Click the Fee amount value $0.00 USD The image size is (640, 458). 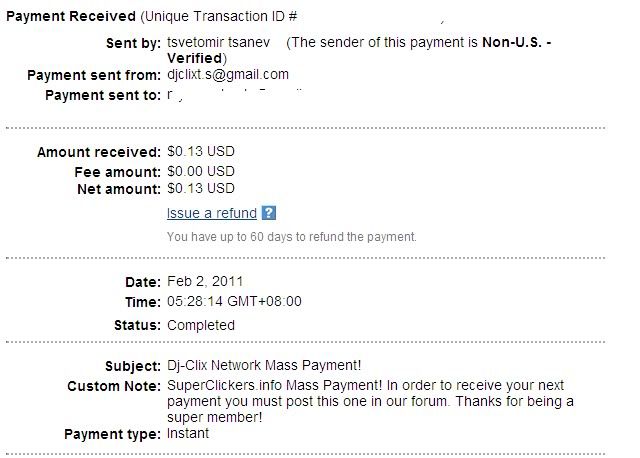pyautogui.click(x=200, y=171)
